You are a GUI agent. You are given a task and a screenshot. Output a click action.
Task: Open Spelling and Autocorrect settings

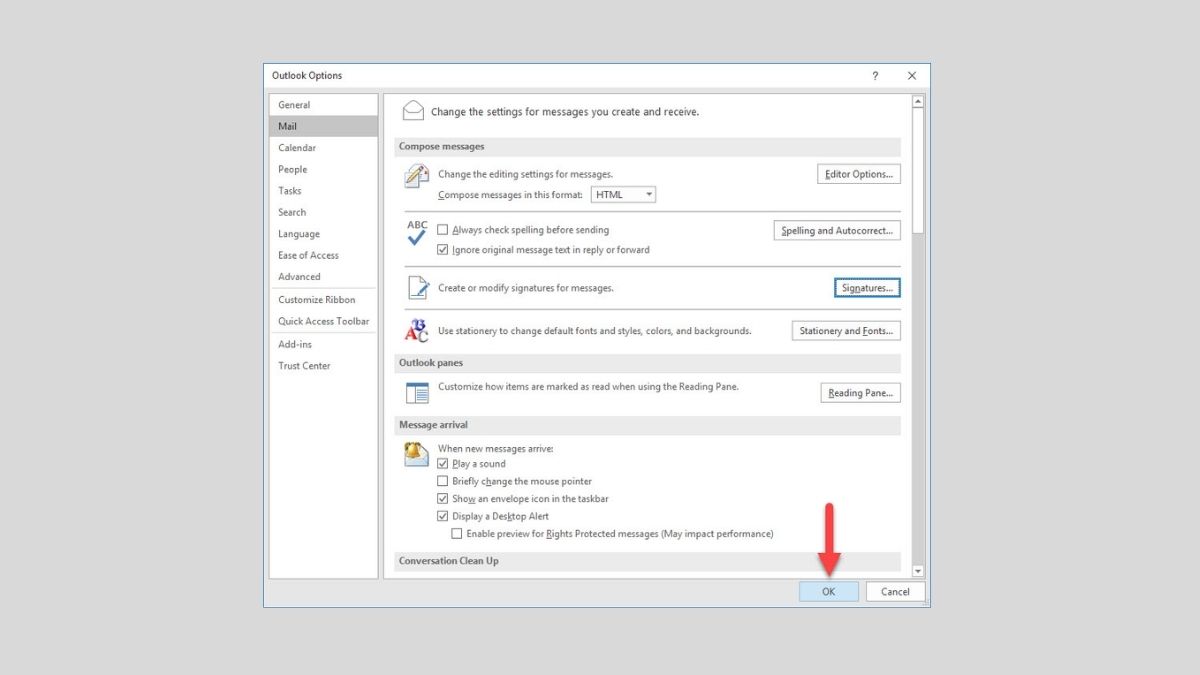click(837, 231)
